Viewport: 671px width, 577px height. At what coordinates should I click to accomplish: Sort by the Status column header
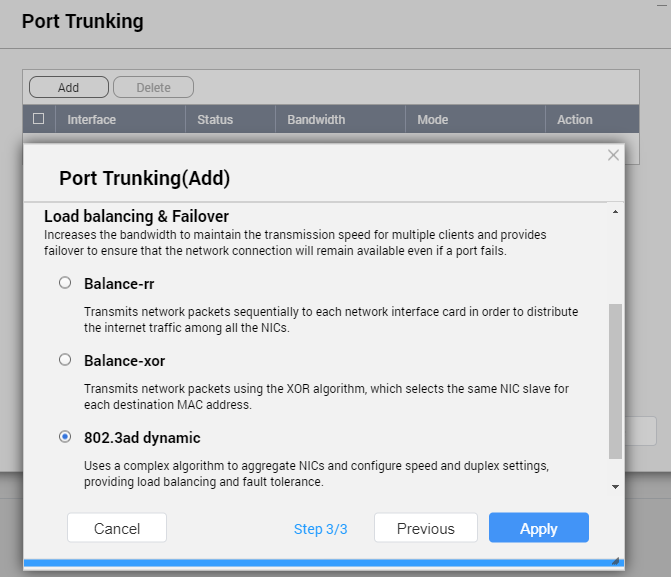(215, 120)
